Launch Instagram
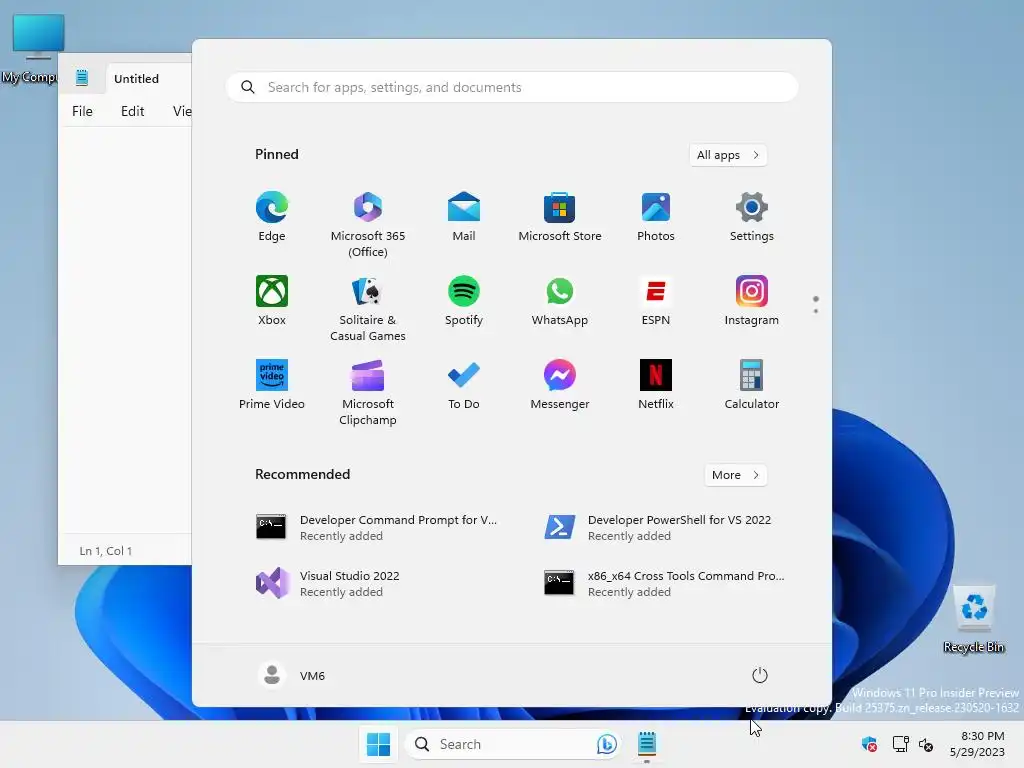Image resolution: width=1024 pixels, height=768 pixels. [752, 300]
